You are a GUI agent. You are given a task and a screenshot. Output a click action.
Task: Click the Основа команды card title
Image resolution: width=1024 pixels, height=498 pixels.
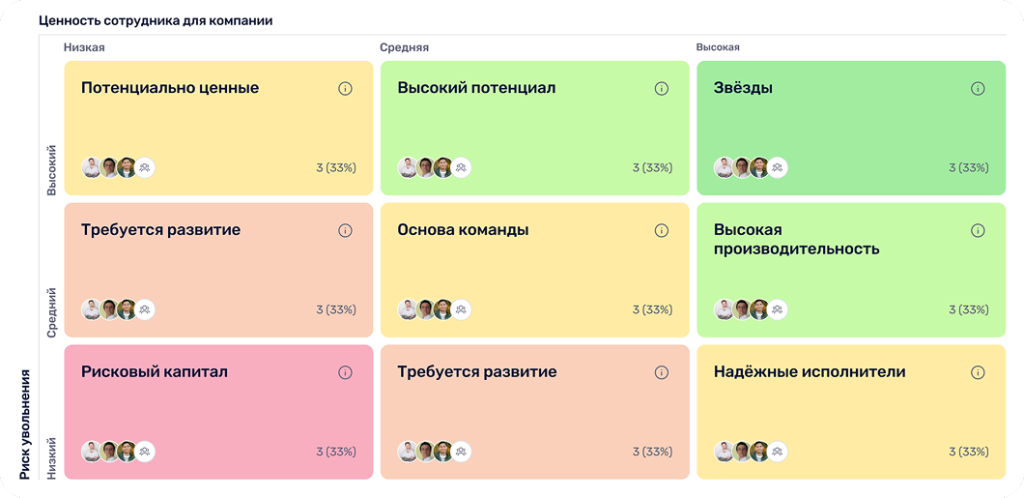(x=462, y=230)
